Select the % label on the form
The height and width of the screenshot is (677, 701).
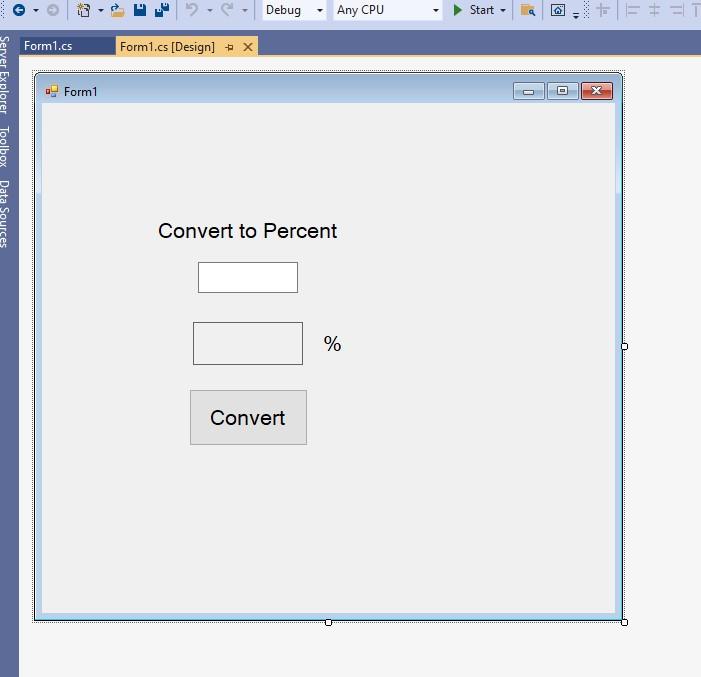coord(332,344)
